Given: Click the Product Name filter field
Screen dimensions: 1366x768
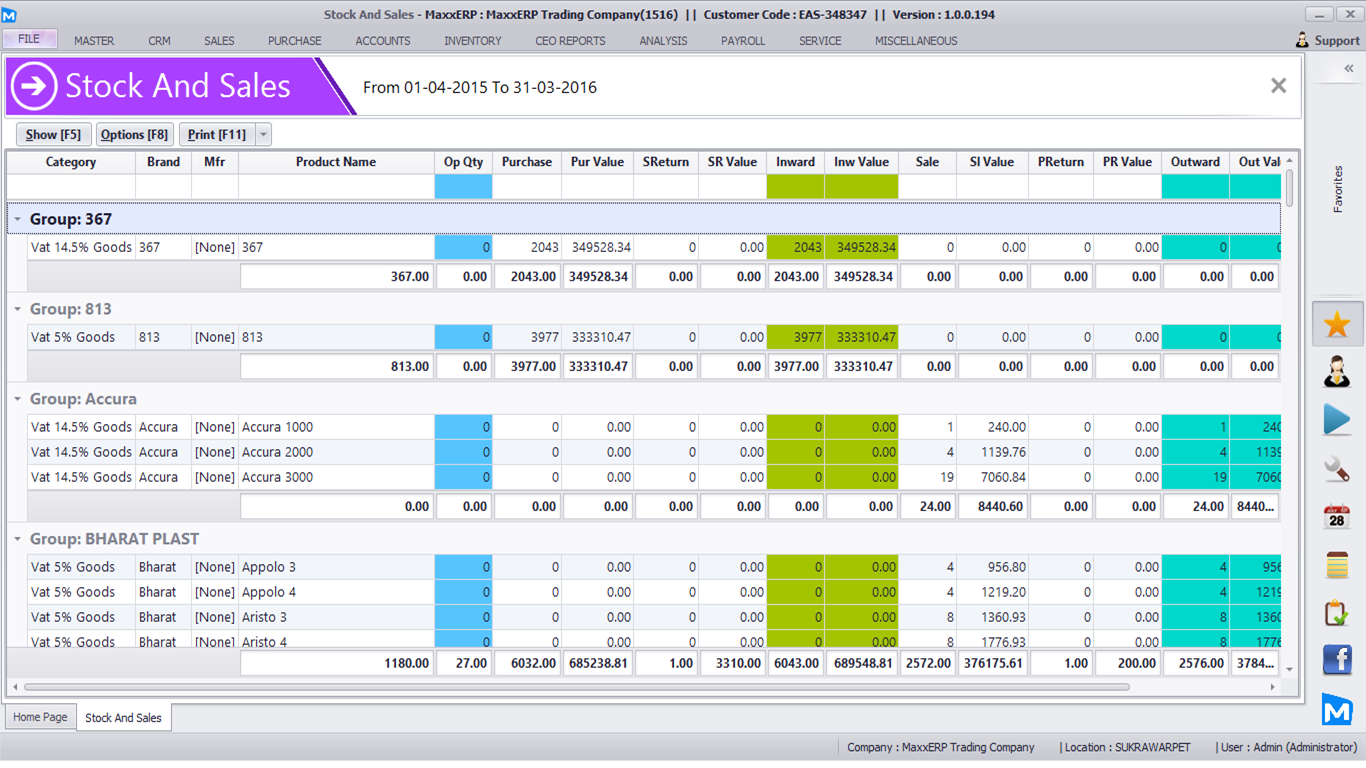Looking at the screenshot, I should [336, 187].
